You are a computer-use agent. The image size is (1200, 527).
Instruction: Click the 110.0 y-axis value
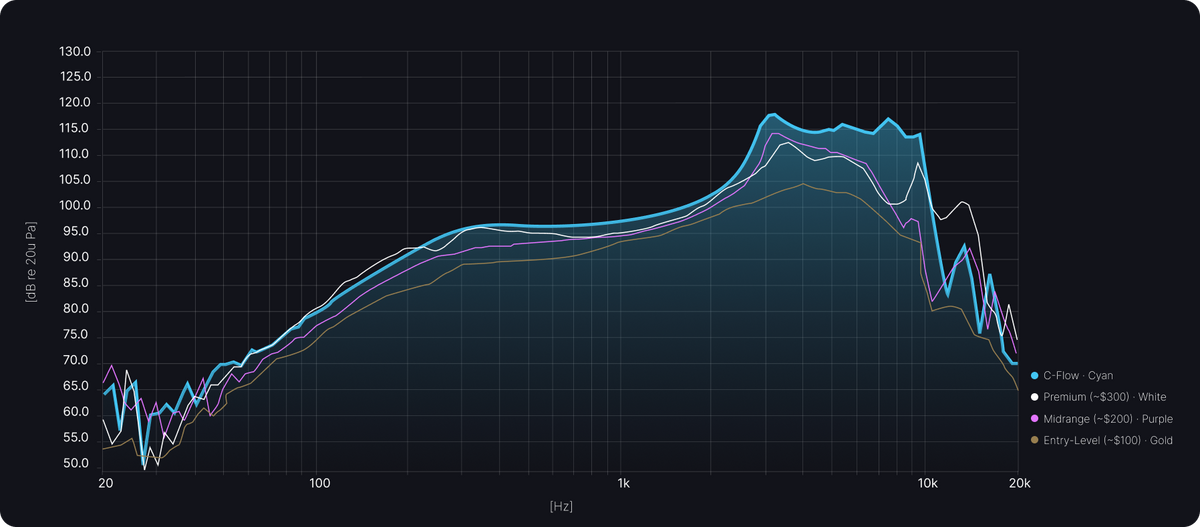(75, 155)
